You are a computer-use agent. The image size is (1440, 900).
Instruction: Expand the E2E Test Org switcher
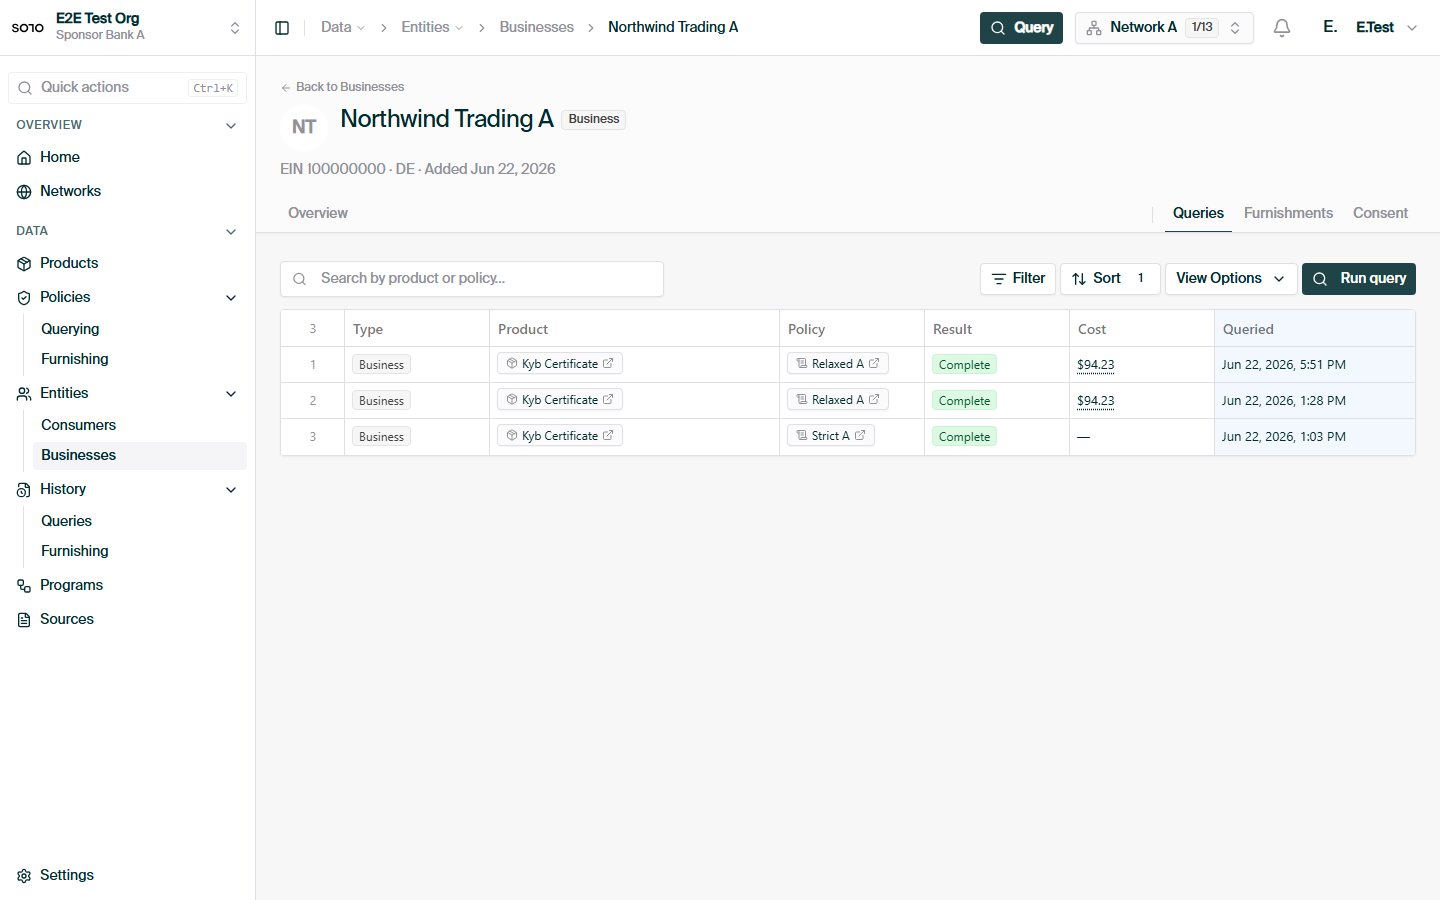235,28
